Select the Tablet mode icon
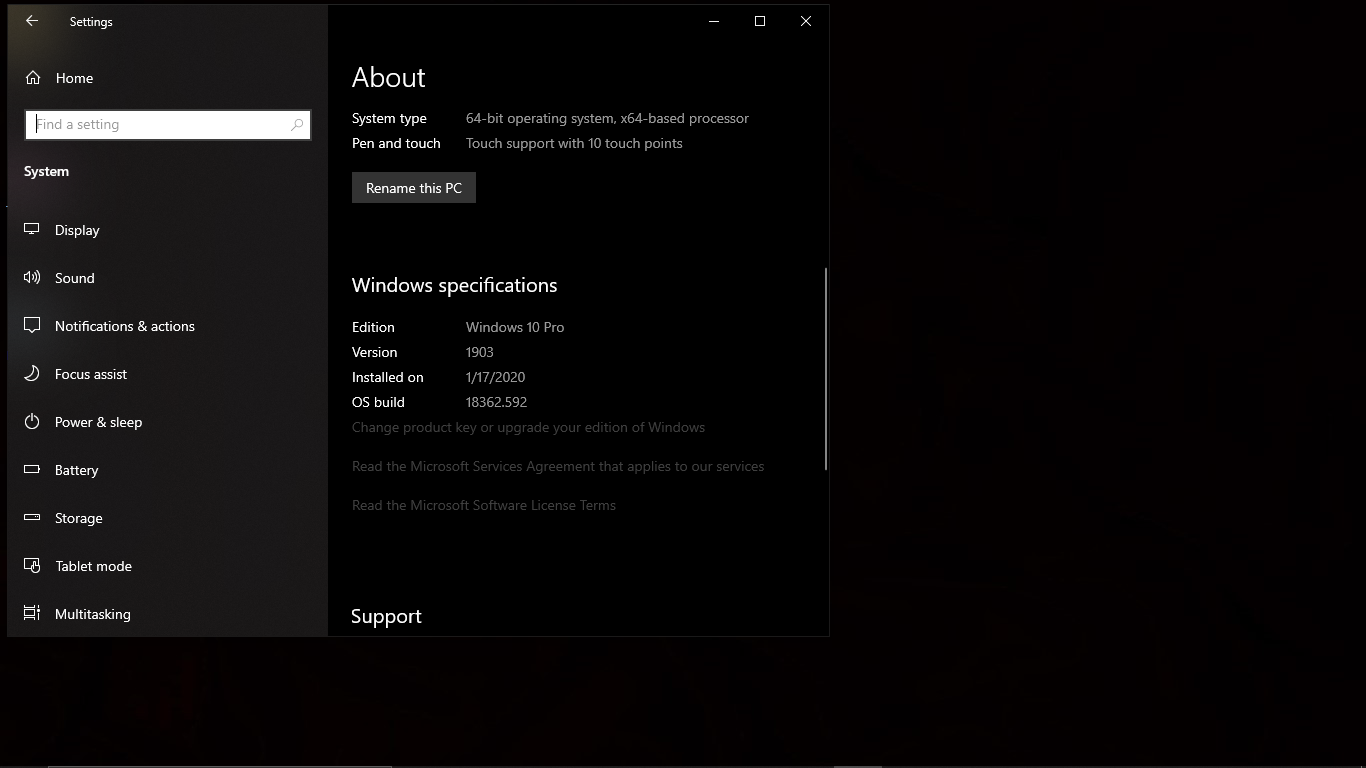1366x768 pixels. tap(32, 566)
